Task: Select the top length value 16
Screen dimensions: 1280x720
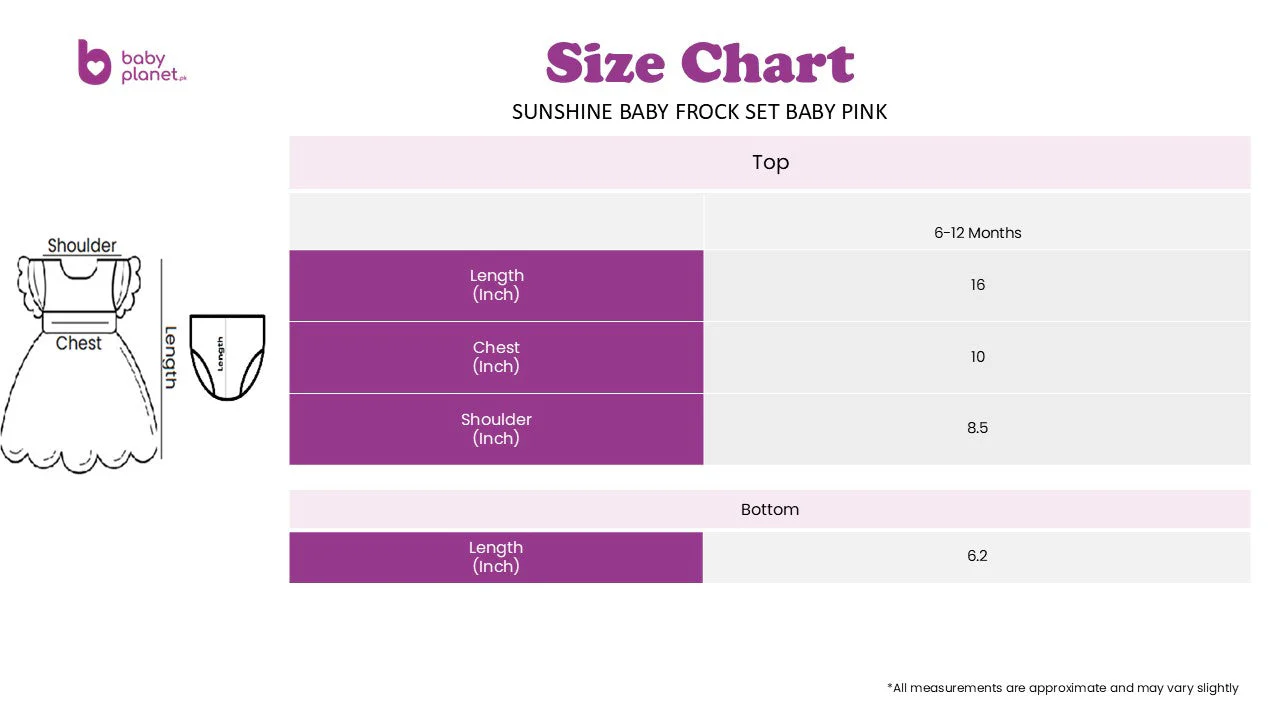Action: pos(978,285)
